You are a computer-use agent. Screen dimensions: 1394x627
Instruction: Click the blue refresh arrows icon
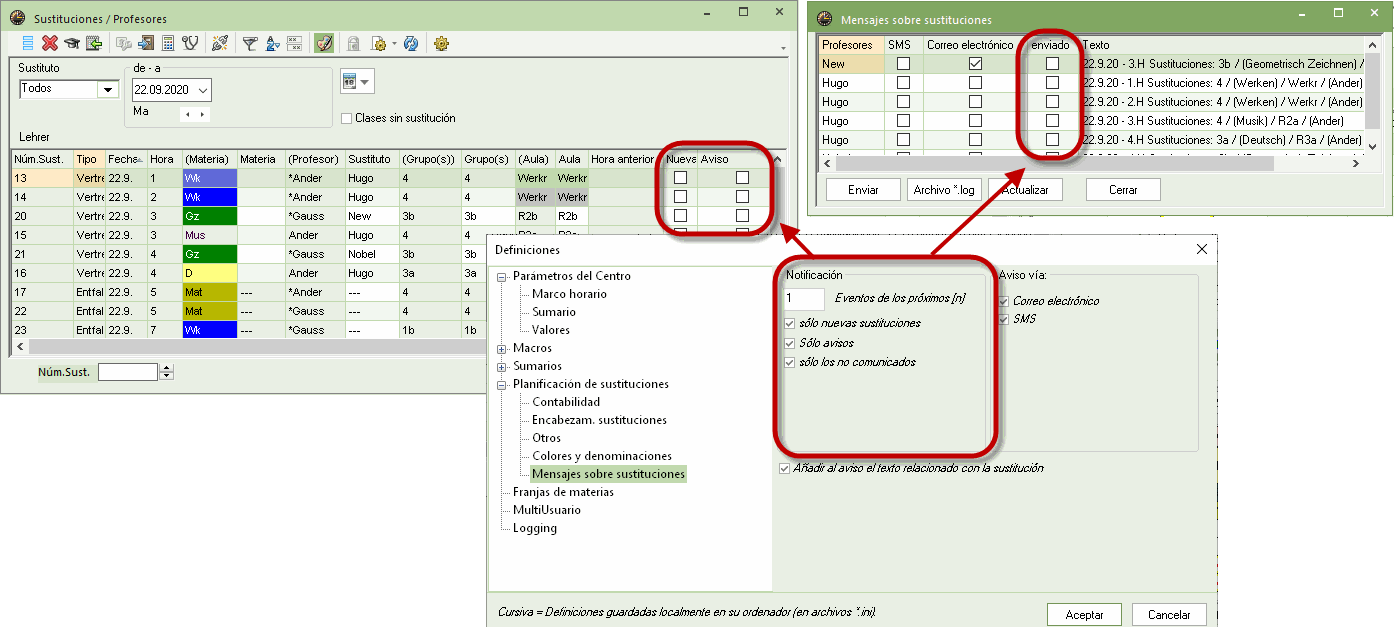(410, 43)
